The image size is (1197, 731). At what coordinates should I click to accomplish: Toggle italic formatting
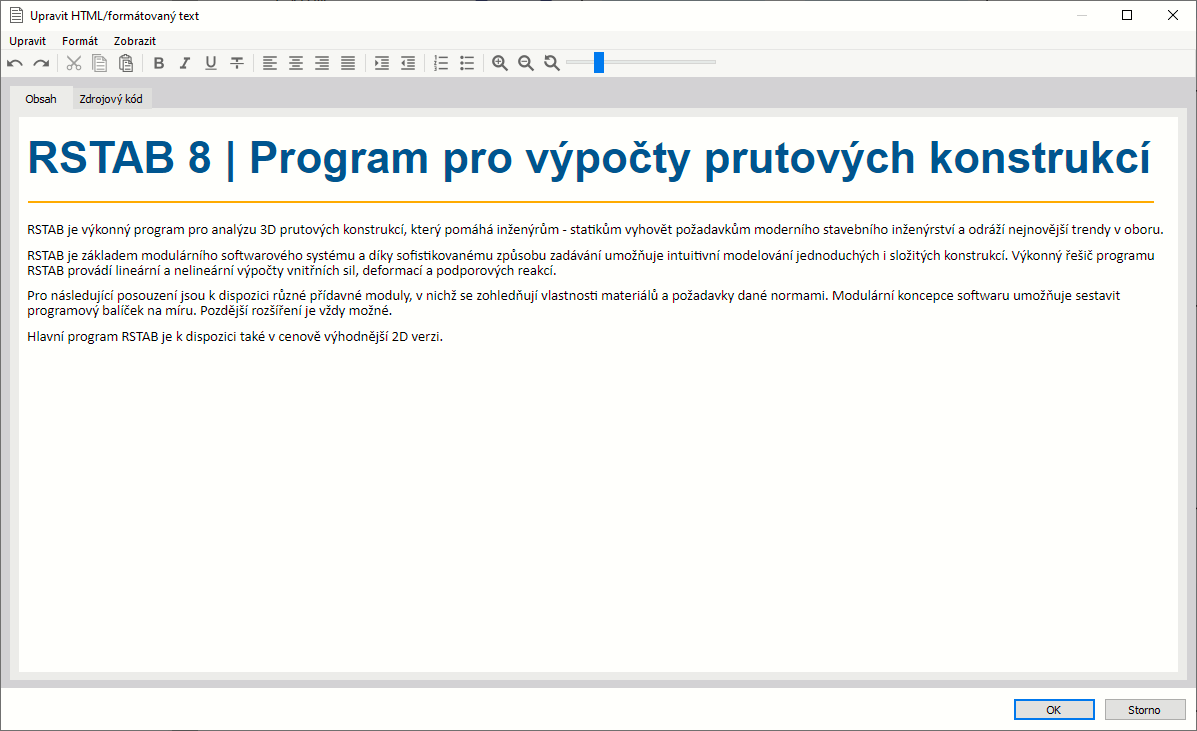184,62
